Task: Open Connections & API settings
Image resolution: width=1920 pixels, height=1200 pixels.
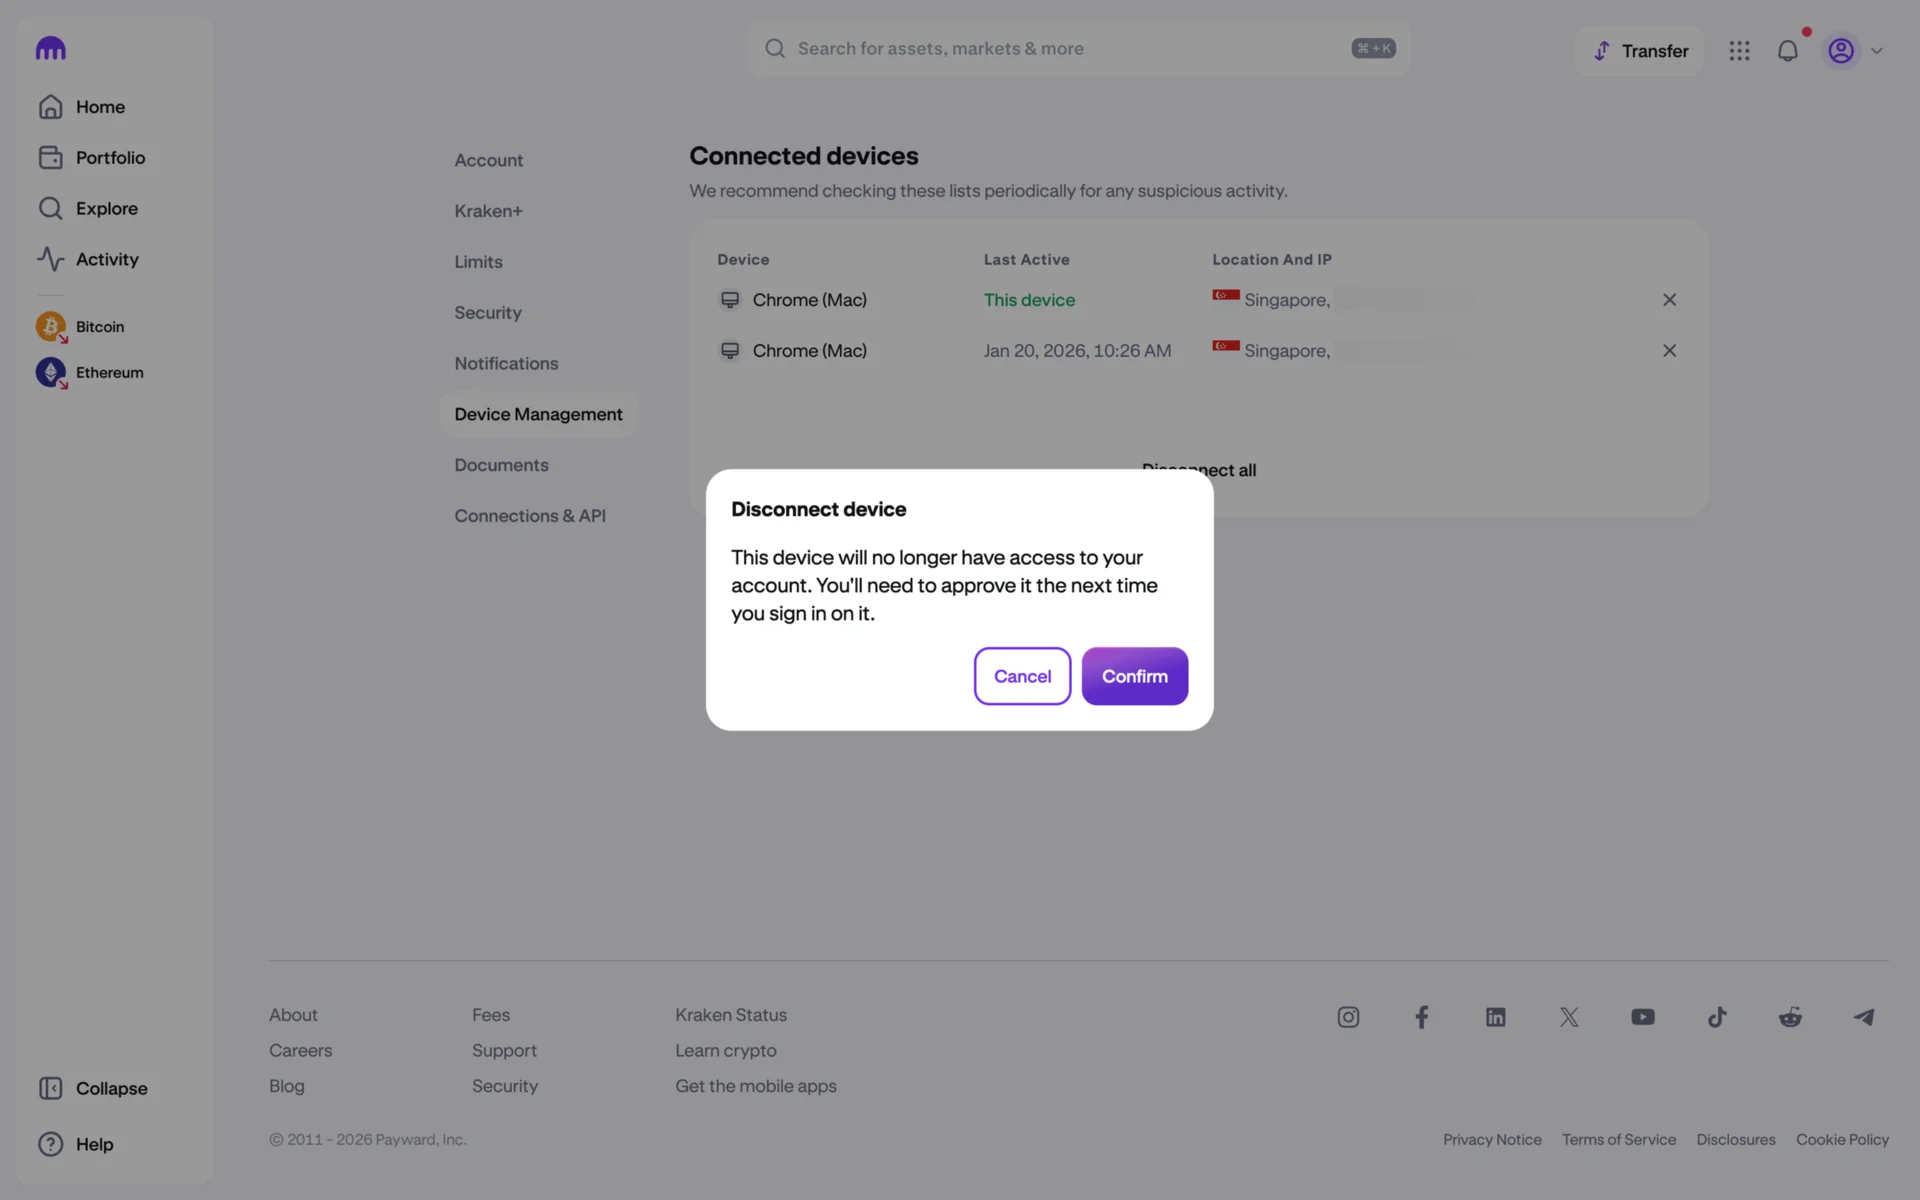Action: pyautogui.click(x=530, y=516)
